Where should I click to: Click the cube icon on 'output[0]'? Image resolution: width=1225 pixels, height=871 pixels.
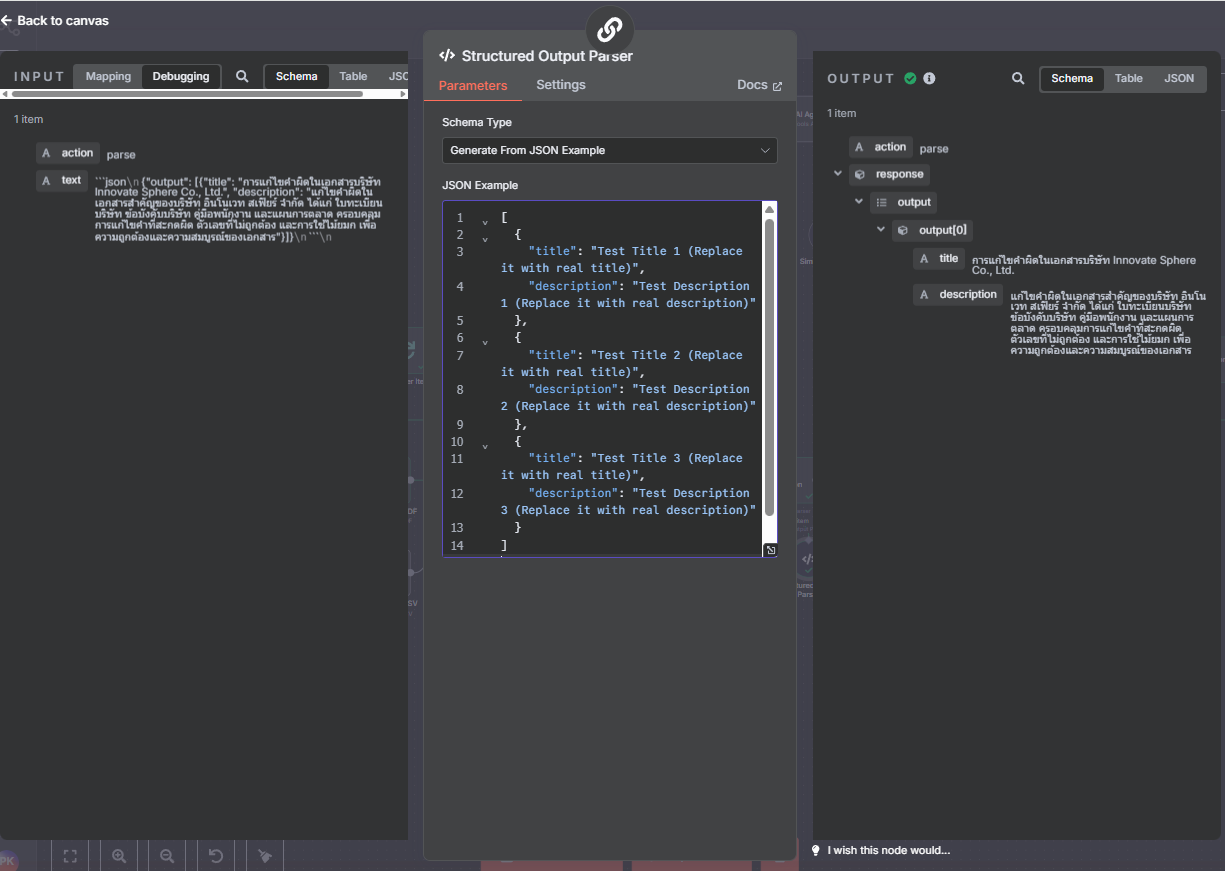click(x=903, y=230)
